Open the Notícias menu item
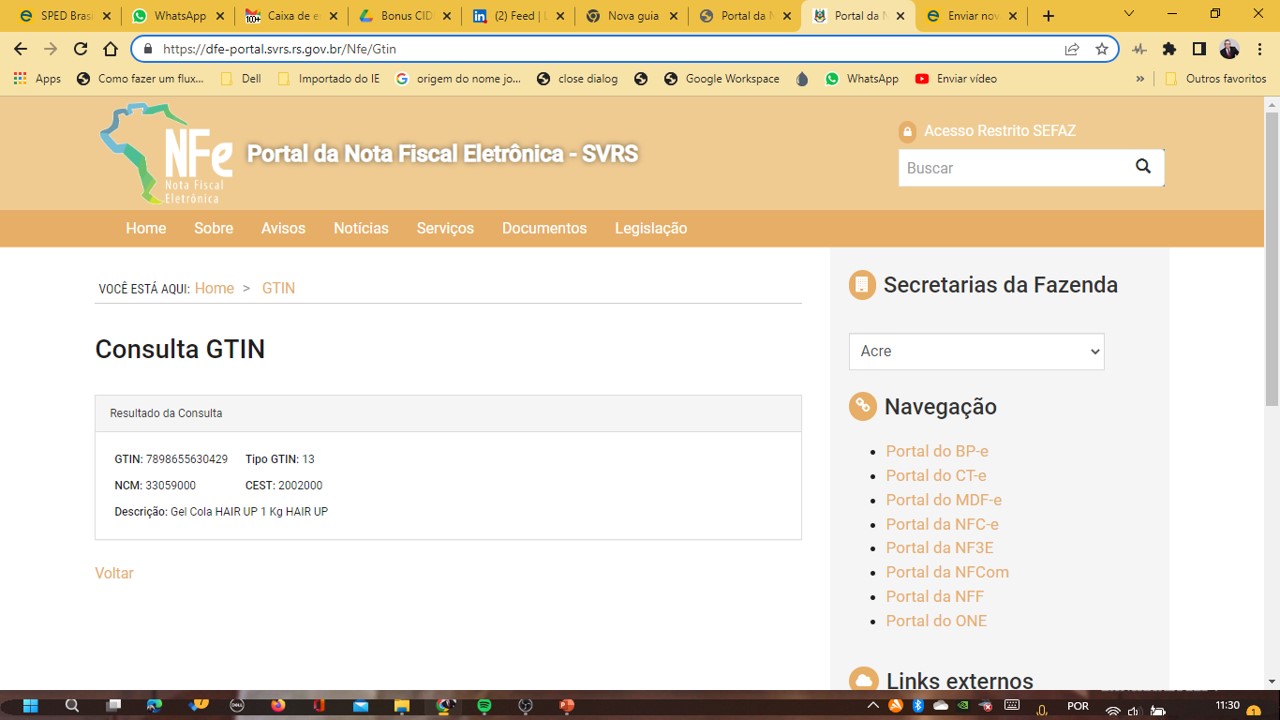Screen dimensions: 1280x720 361,228
